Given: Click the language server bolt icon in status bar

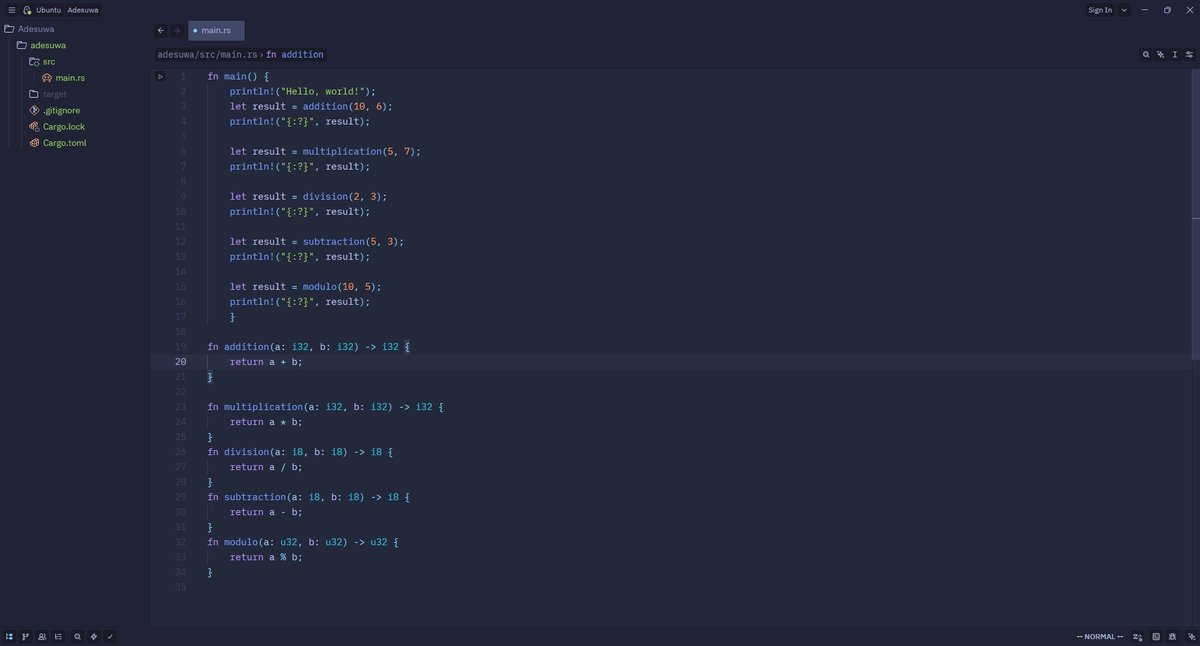Looking at the screenshot, I should coord(94,636).
